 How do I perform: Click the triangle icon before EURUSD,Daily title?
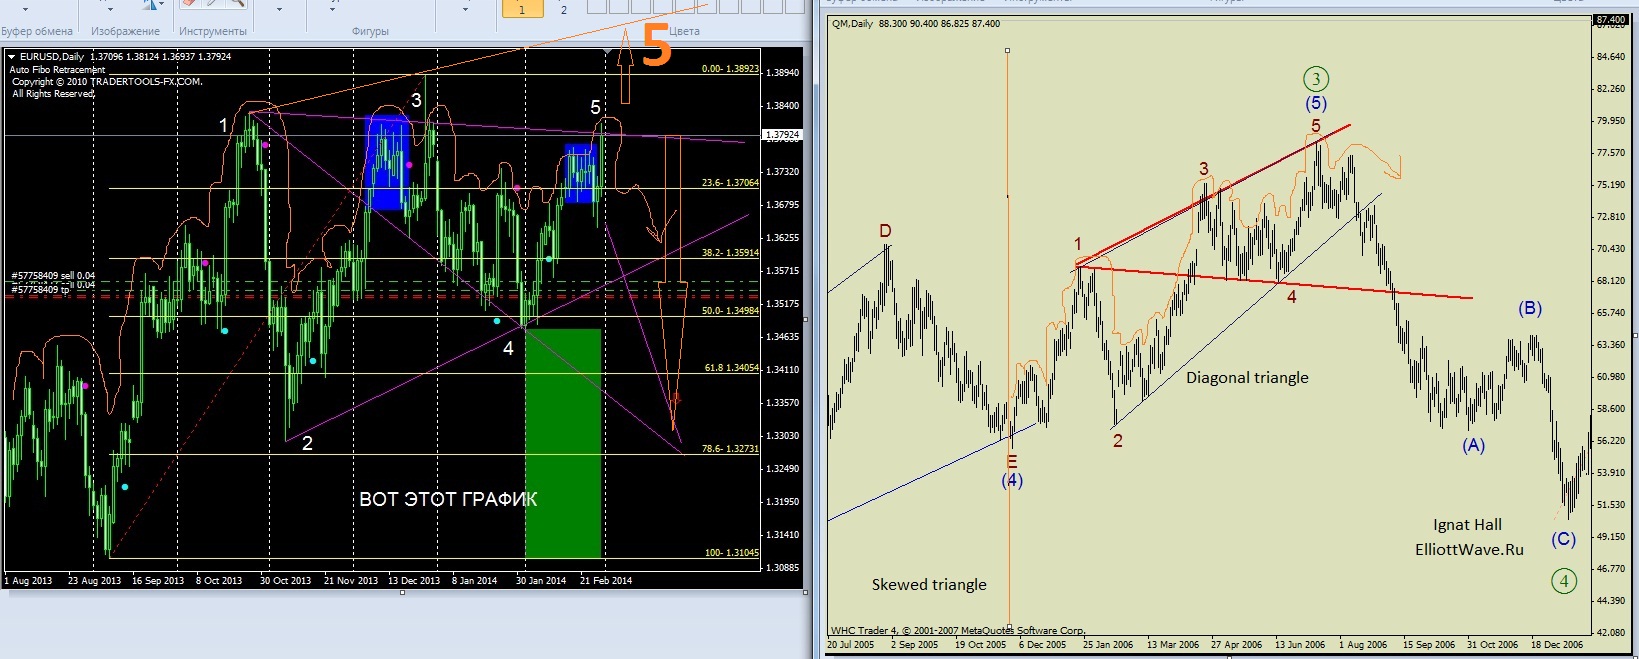click(x=12, y=57)
